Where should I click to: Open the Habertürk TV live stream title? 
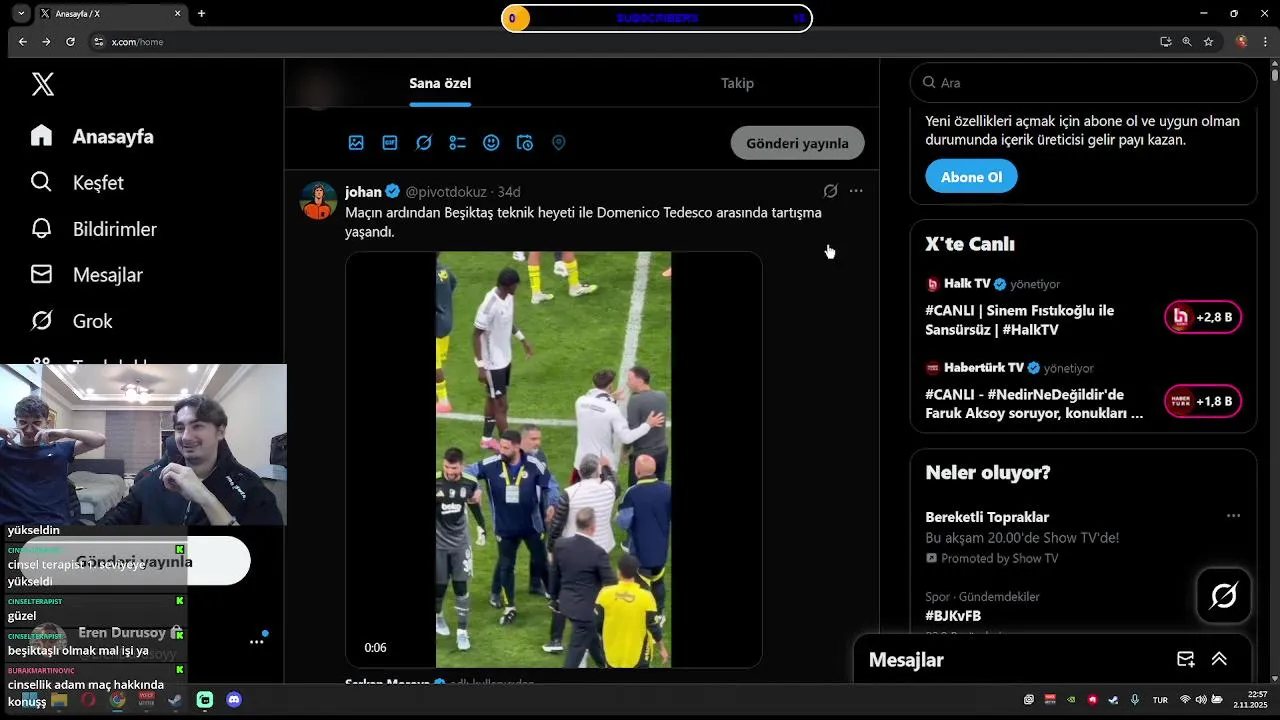pyautogui.click(x=1034, y=404)
